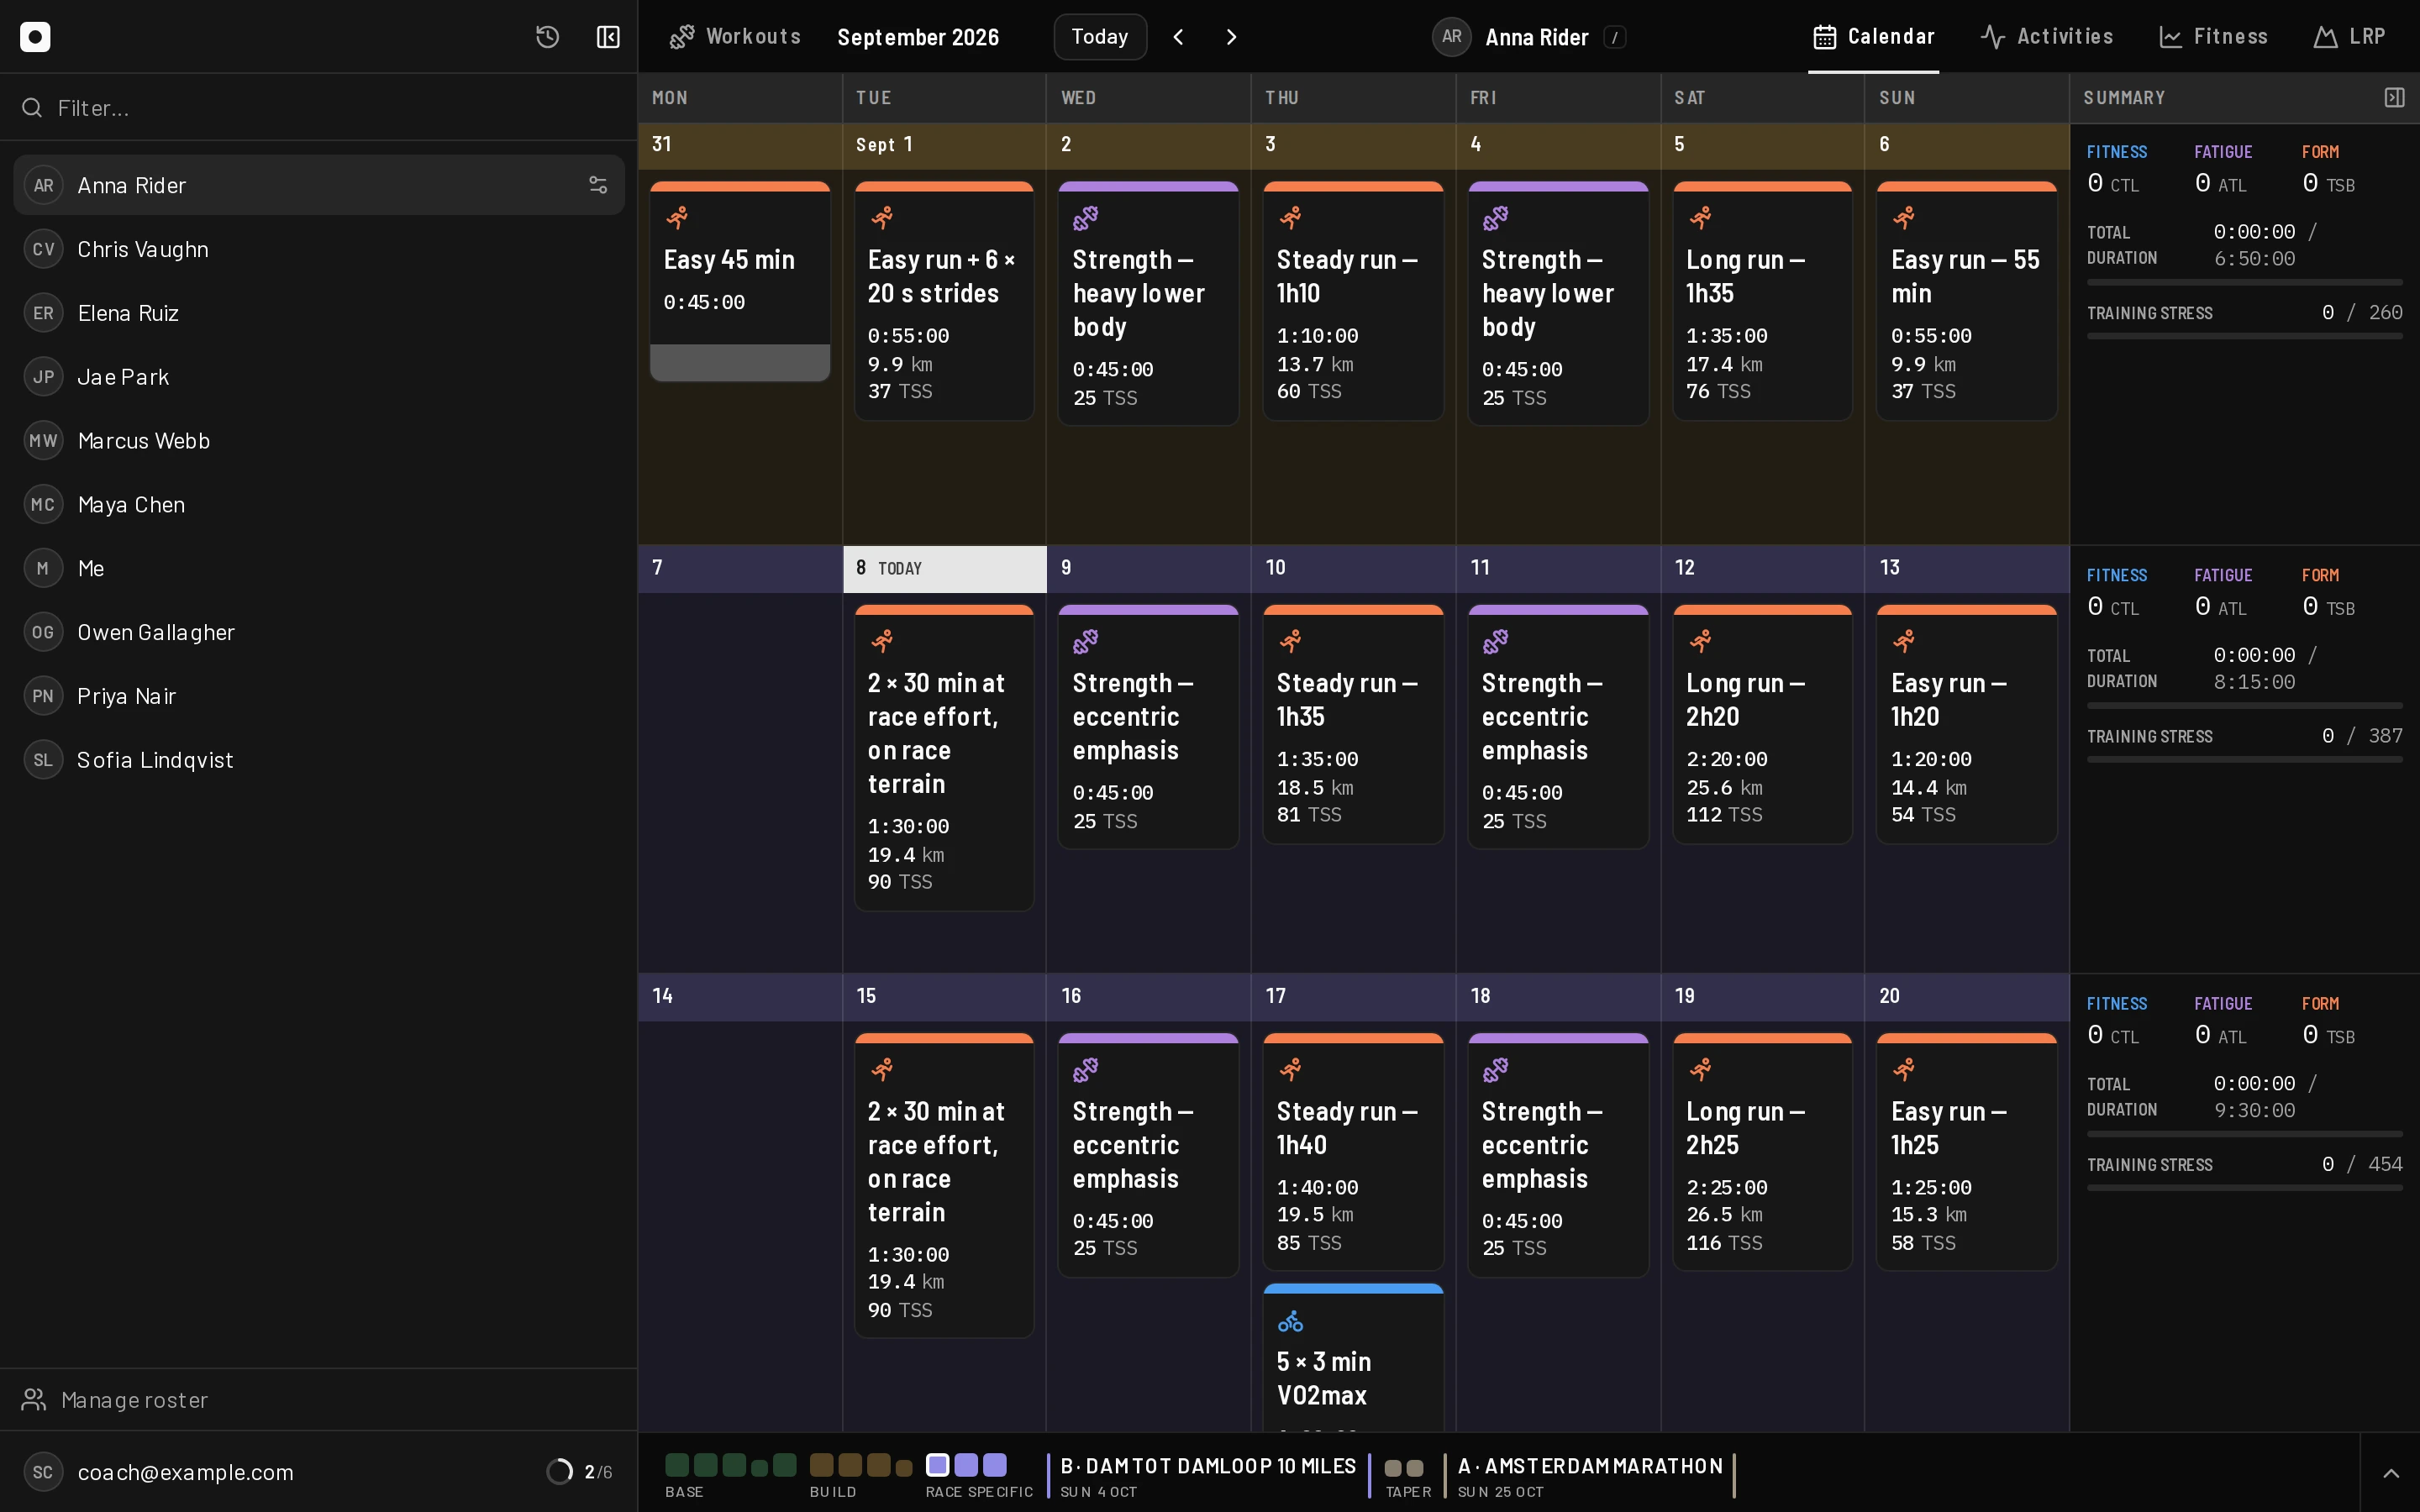The height and width of the screenshot is (1512, 2420).
Task: Click the first green Base phase swatch
Action: tap(677, 1465)
